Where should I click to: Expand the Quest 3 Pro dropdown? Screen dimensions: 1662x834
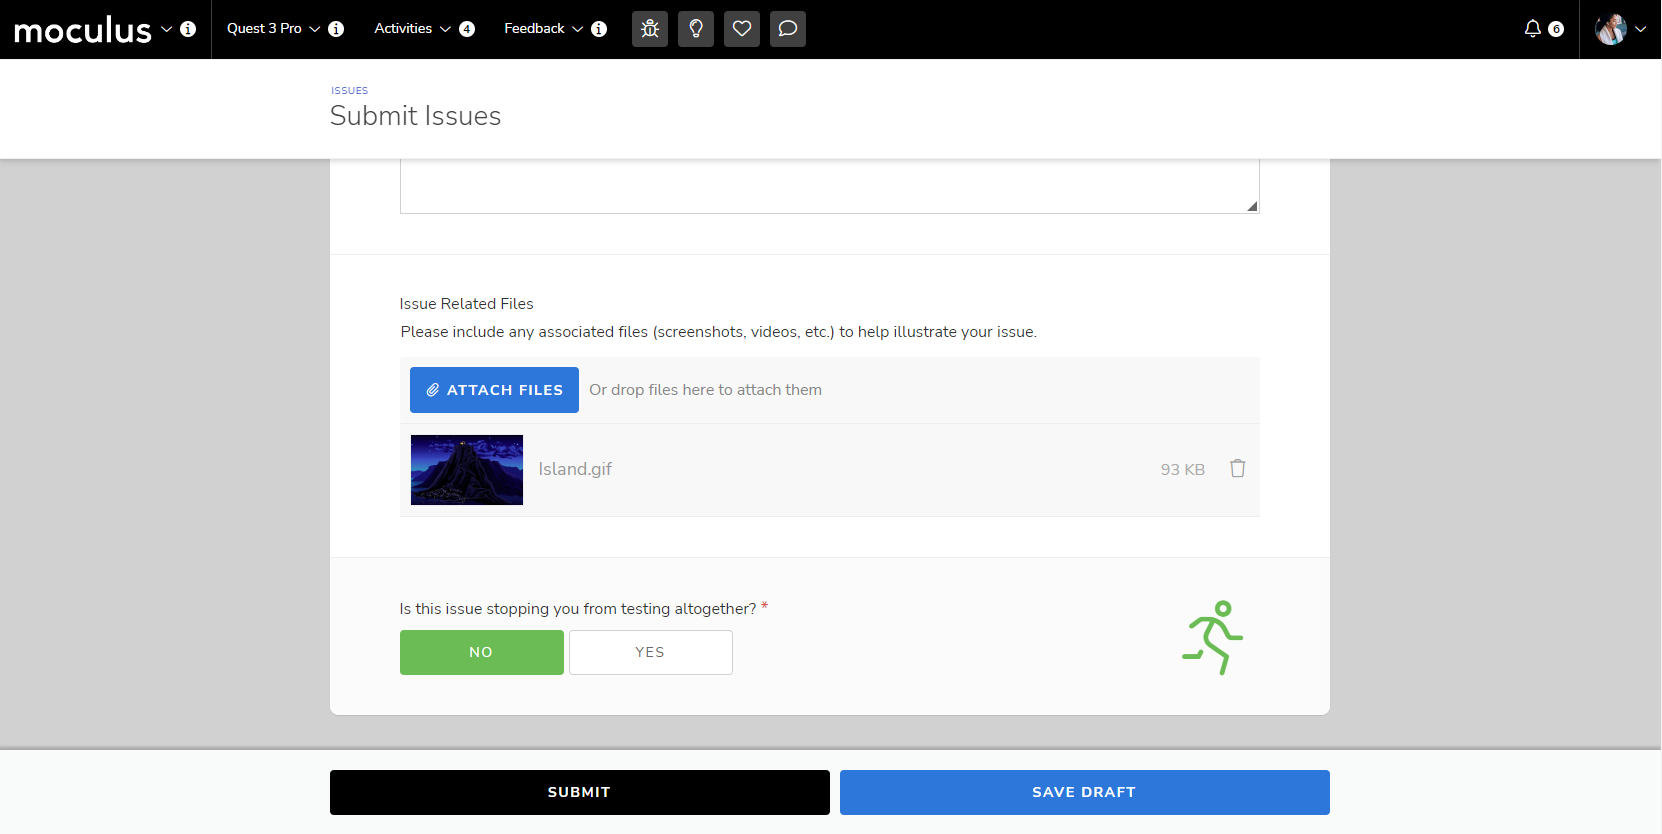click(273, 29)
